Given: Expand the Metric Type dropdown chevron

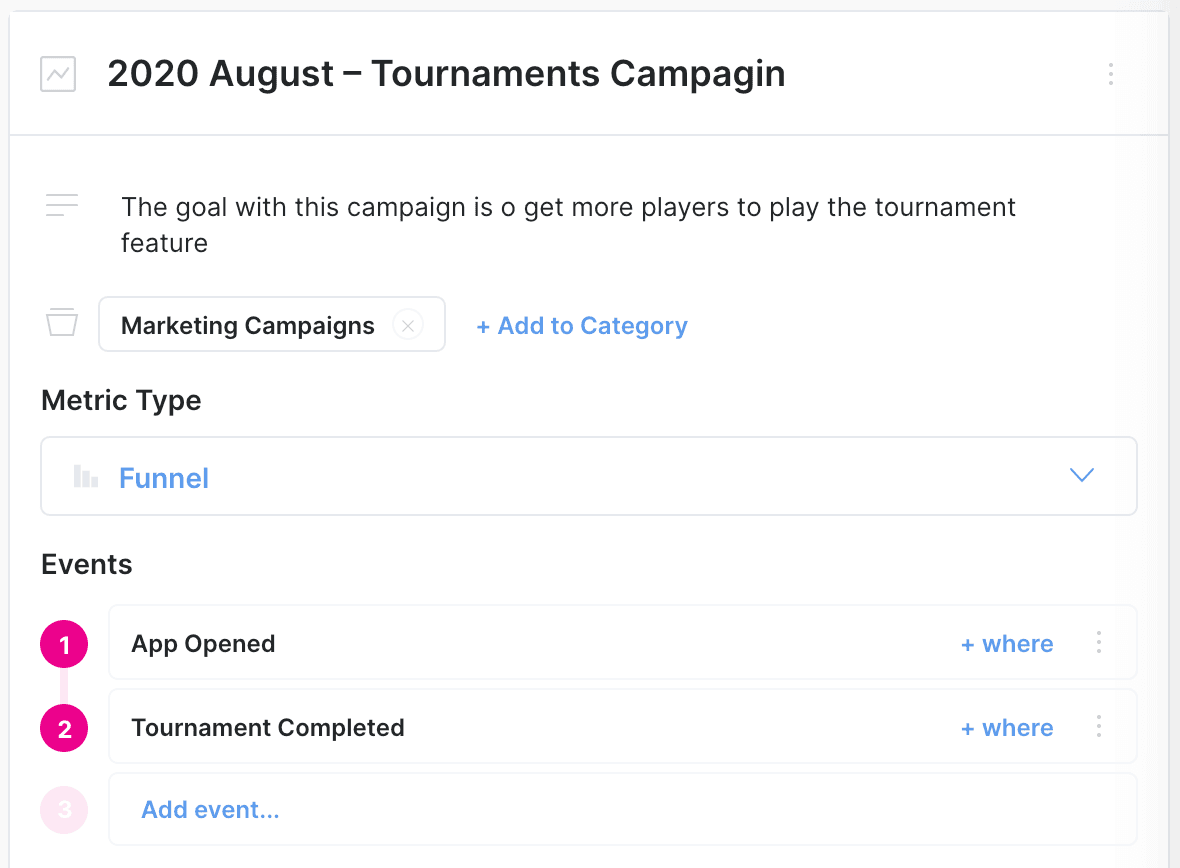Looking at the screenshot, I should coord(1082,475).
